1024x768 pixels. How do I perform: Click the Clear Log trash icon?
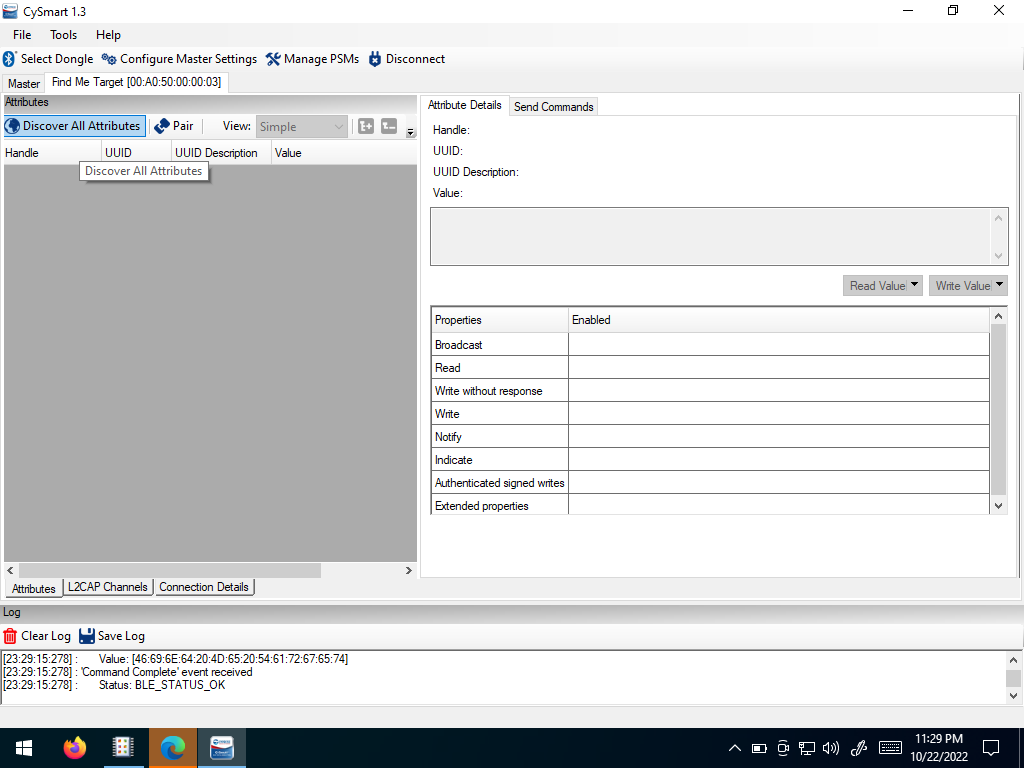pyautogui.click(x=10, y=636)
